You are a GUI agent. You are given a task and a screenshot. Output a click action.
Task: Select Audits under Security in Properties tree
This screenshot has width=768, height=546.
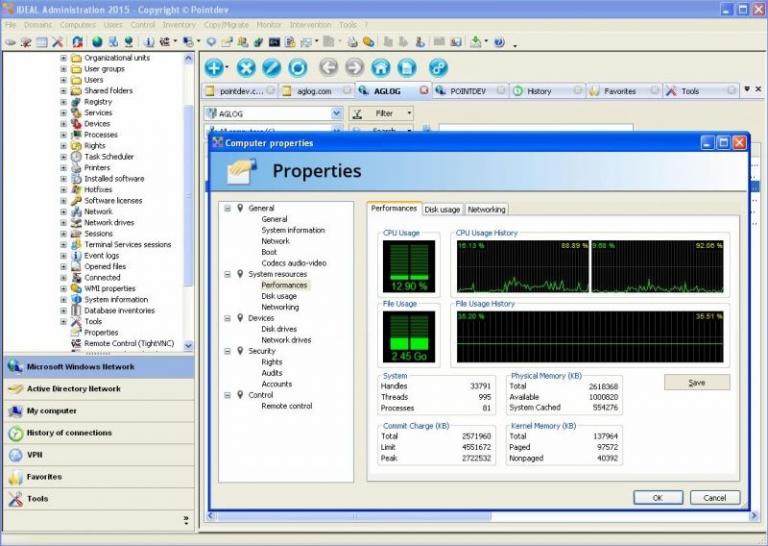click(272, 373)
